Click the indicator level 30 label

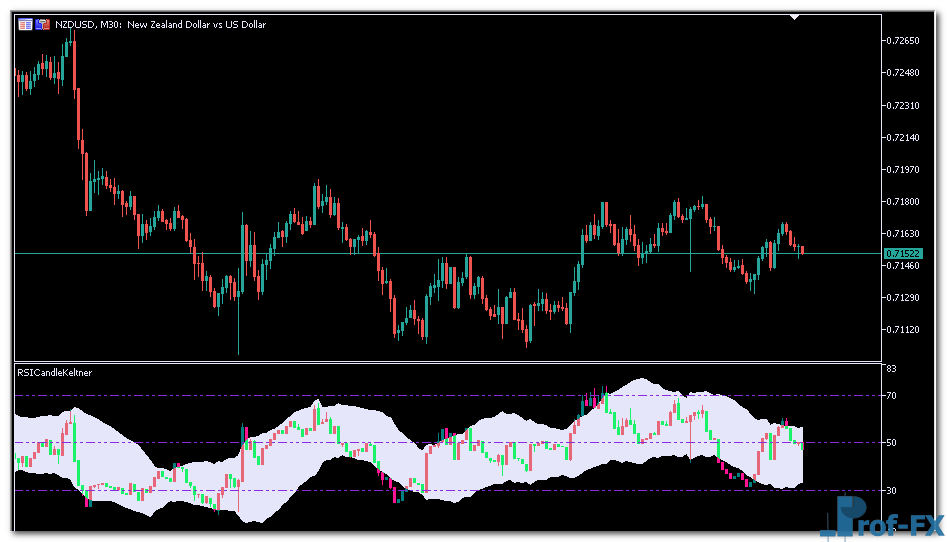[x=892, y=490]
